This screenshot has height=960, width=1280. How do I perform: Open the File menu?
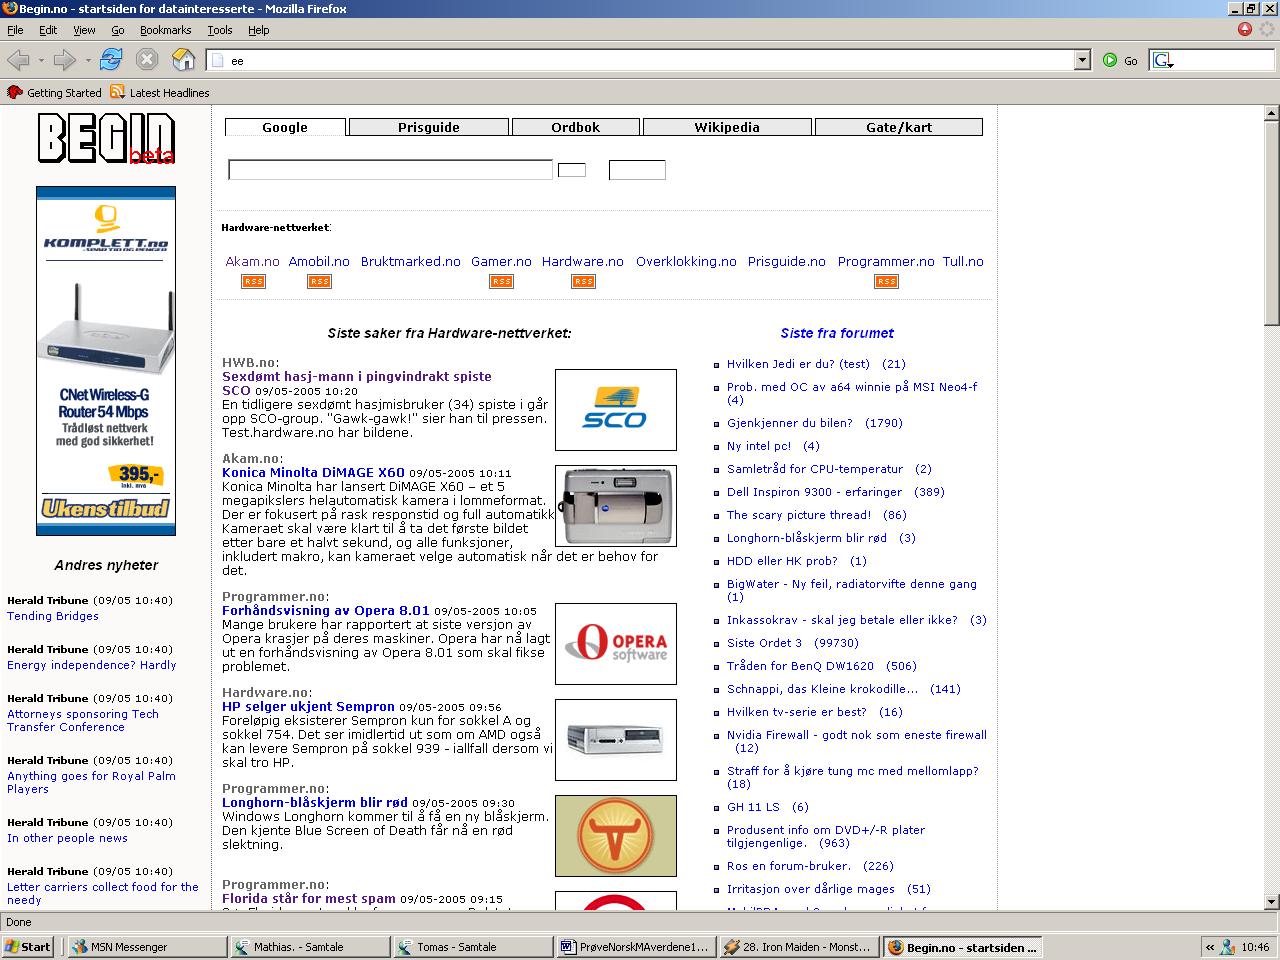click(15, 30)
